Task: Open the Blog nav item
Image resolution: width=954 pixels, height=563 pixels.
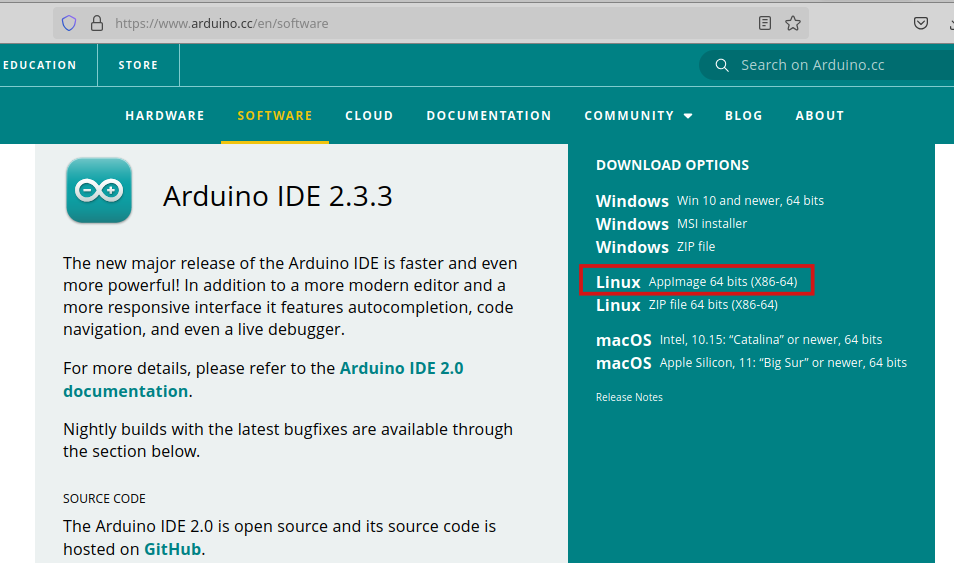Action: click(743, 116)
